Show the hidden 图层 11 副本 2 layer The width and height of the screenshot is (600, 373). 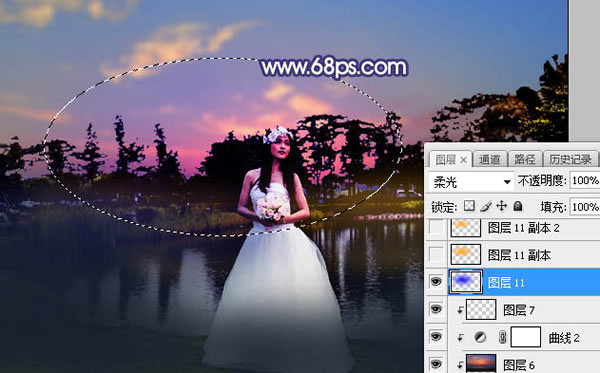click(436, 228)
